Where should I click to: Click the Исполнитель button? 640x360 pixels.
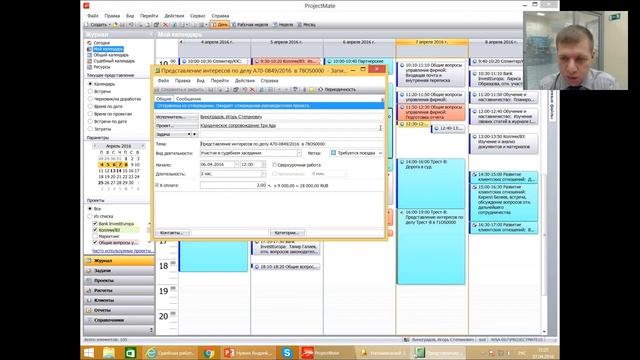coord(176,117)
